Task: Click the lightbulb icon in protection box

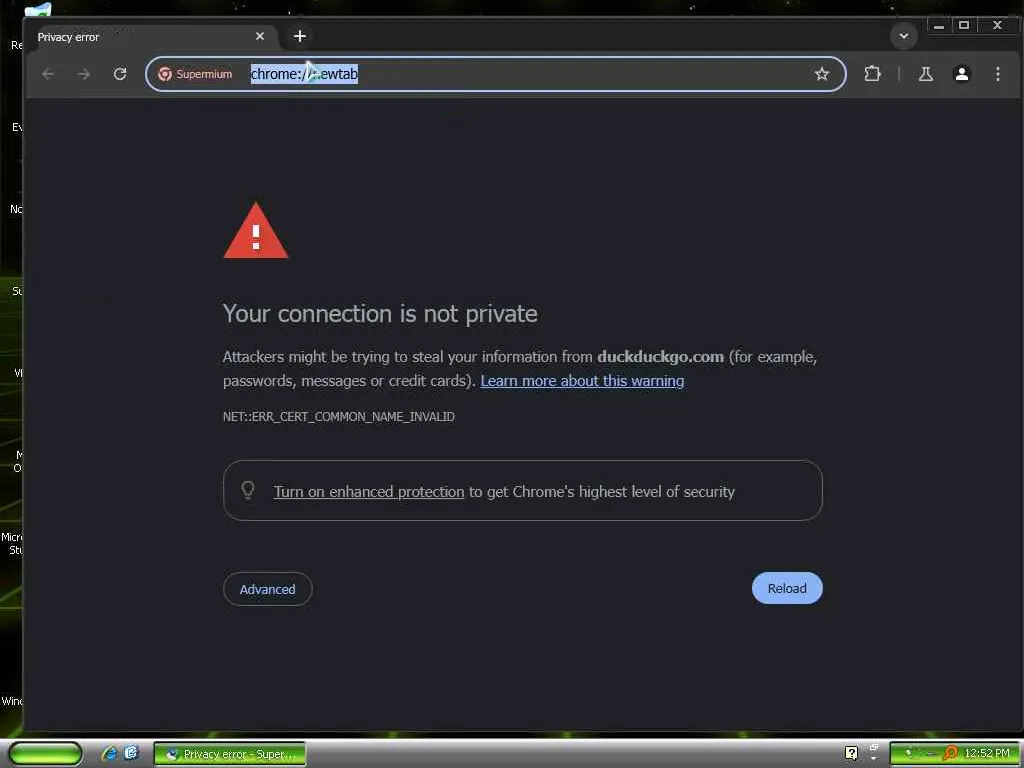Action: [248, 490]
